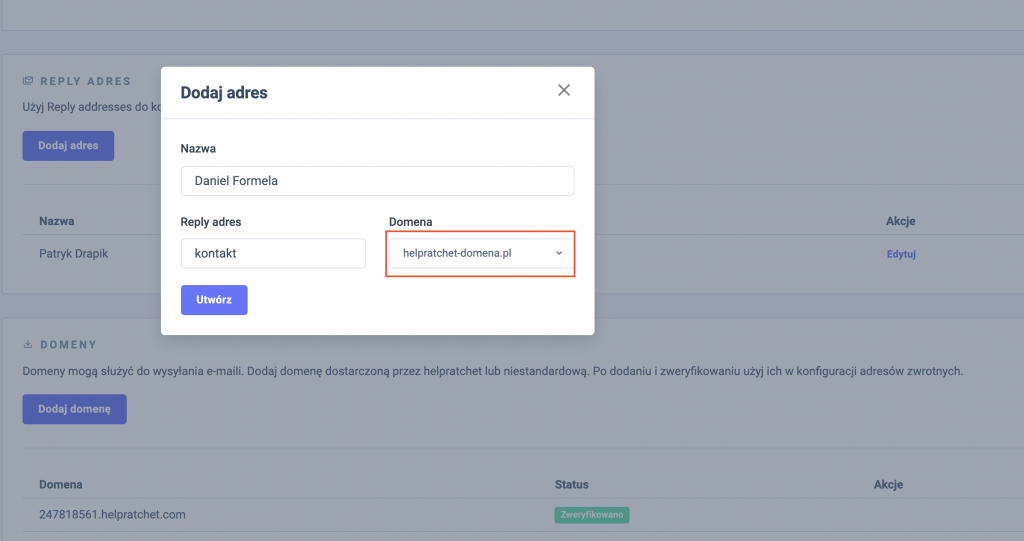Viewport: 1024px width, 541px height.
Task: Click the Reply adres field with kontakt
Action: [x=273, y=254]
